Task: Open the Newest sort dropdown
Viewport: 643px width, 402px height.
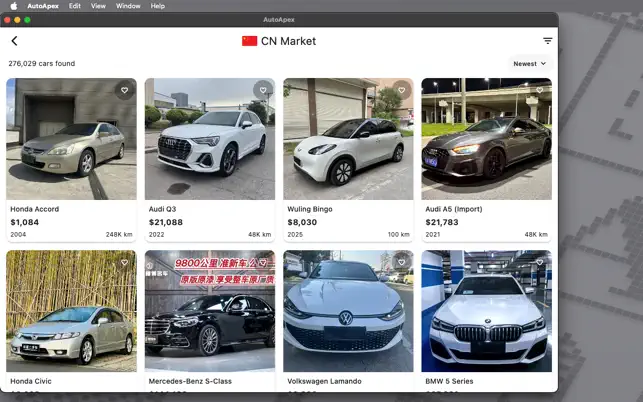Action: 529,64
